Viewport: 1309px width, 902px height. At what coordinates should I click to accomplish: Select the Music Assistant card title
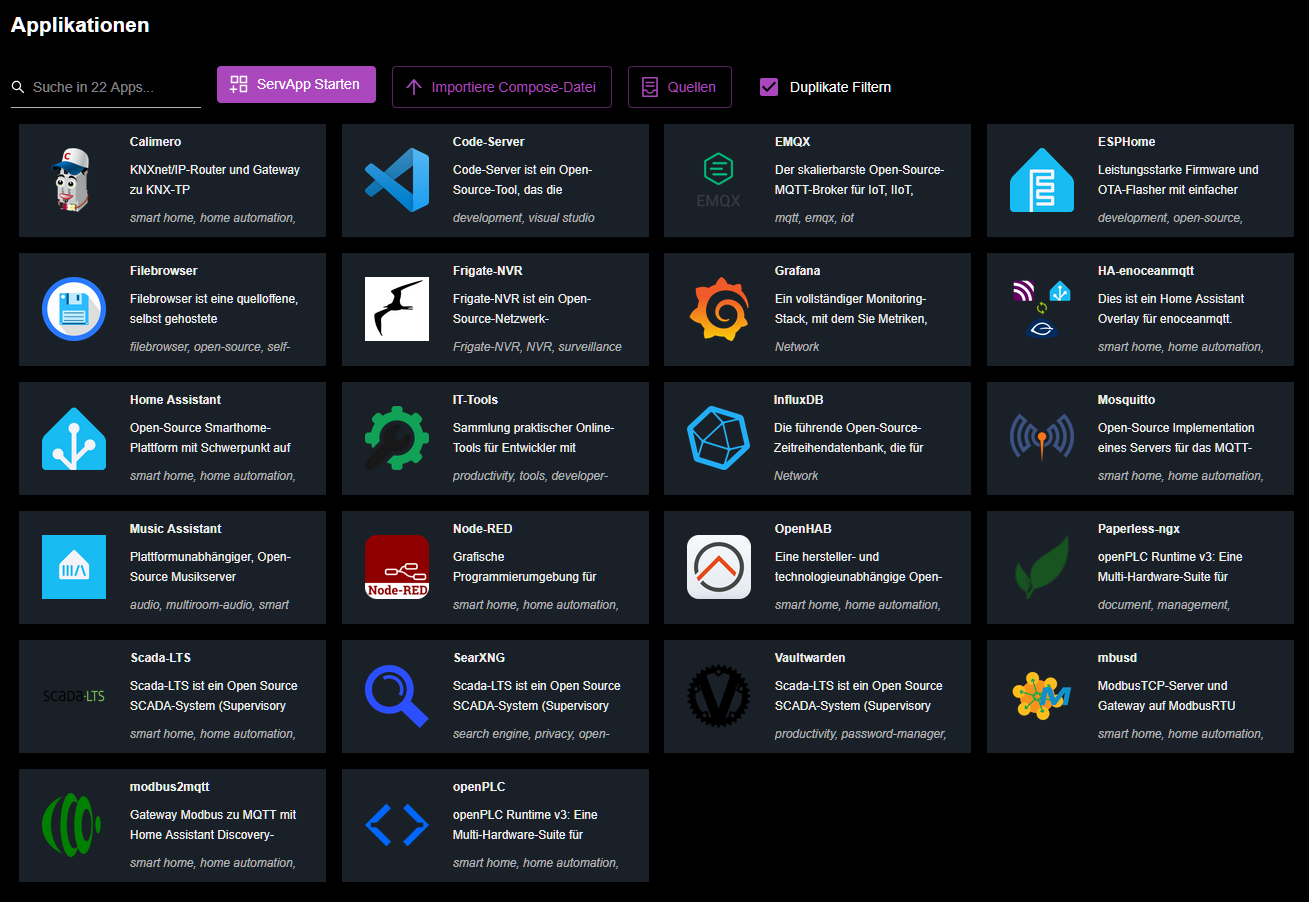[x=176, y=529]
